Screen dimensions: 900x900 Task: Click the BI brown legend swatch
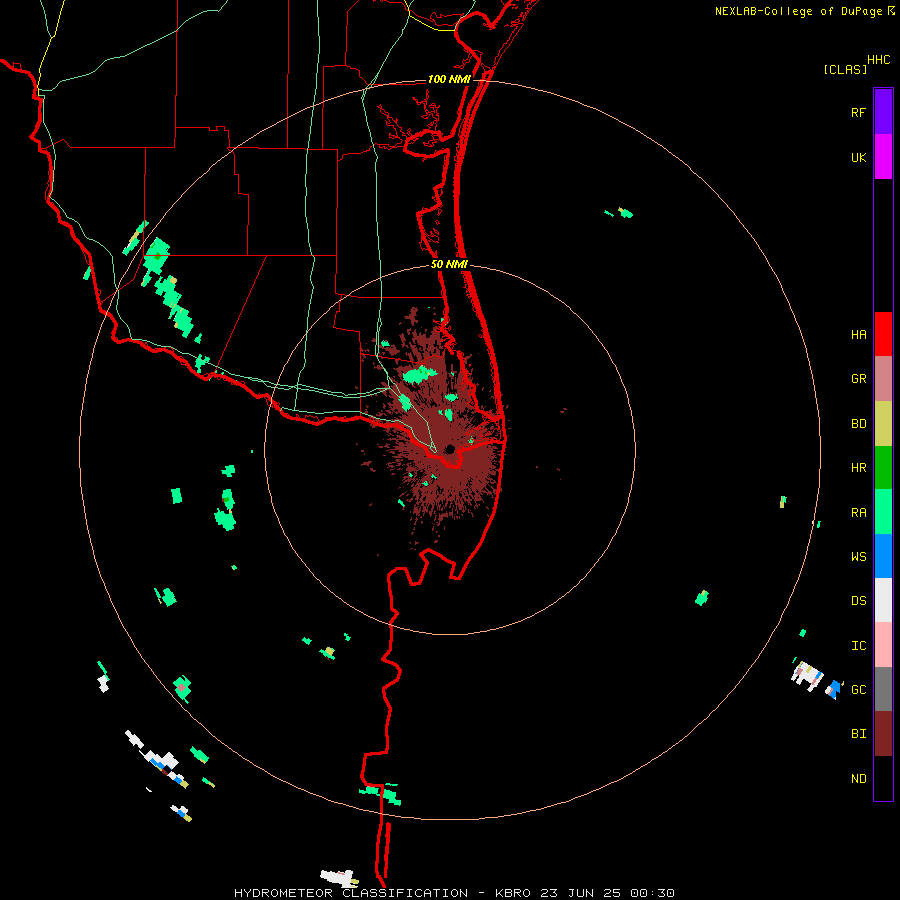point(883,734)
